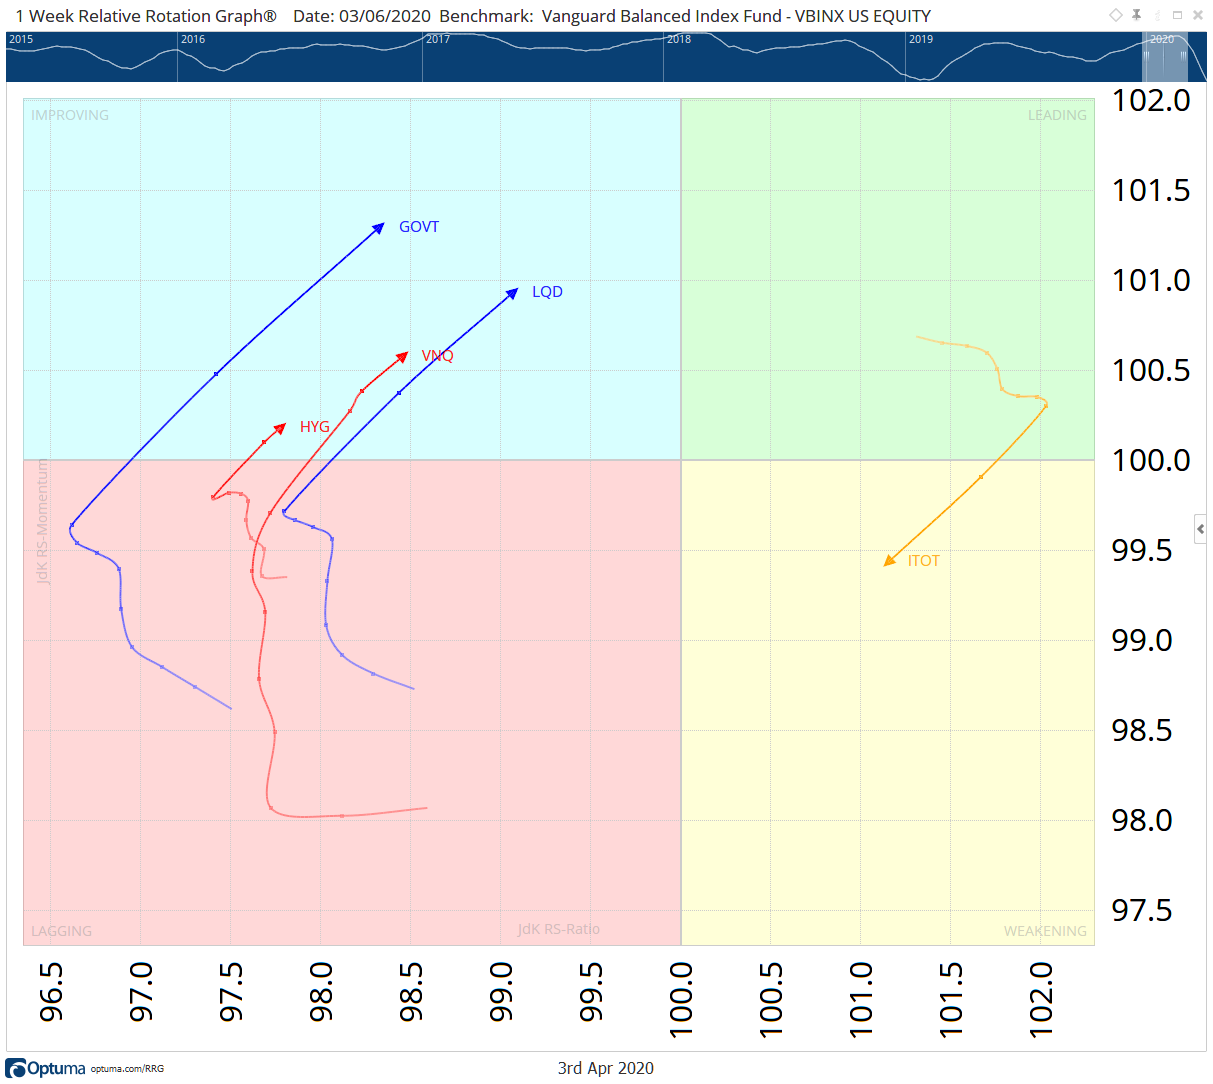1213x1084 pixels.
Task: Click the LAGGING quadrant label
Action: [x=62, y=930]
